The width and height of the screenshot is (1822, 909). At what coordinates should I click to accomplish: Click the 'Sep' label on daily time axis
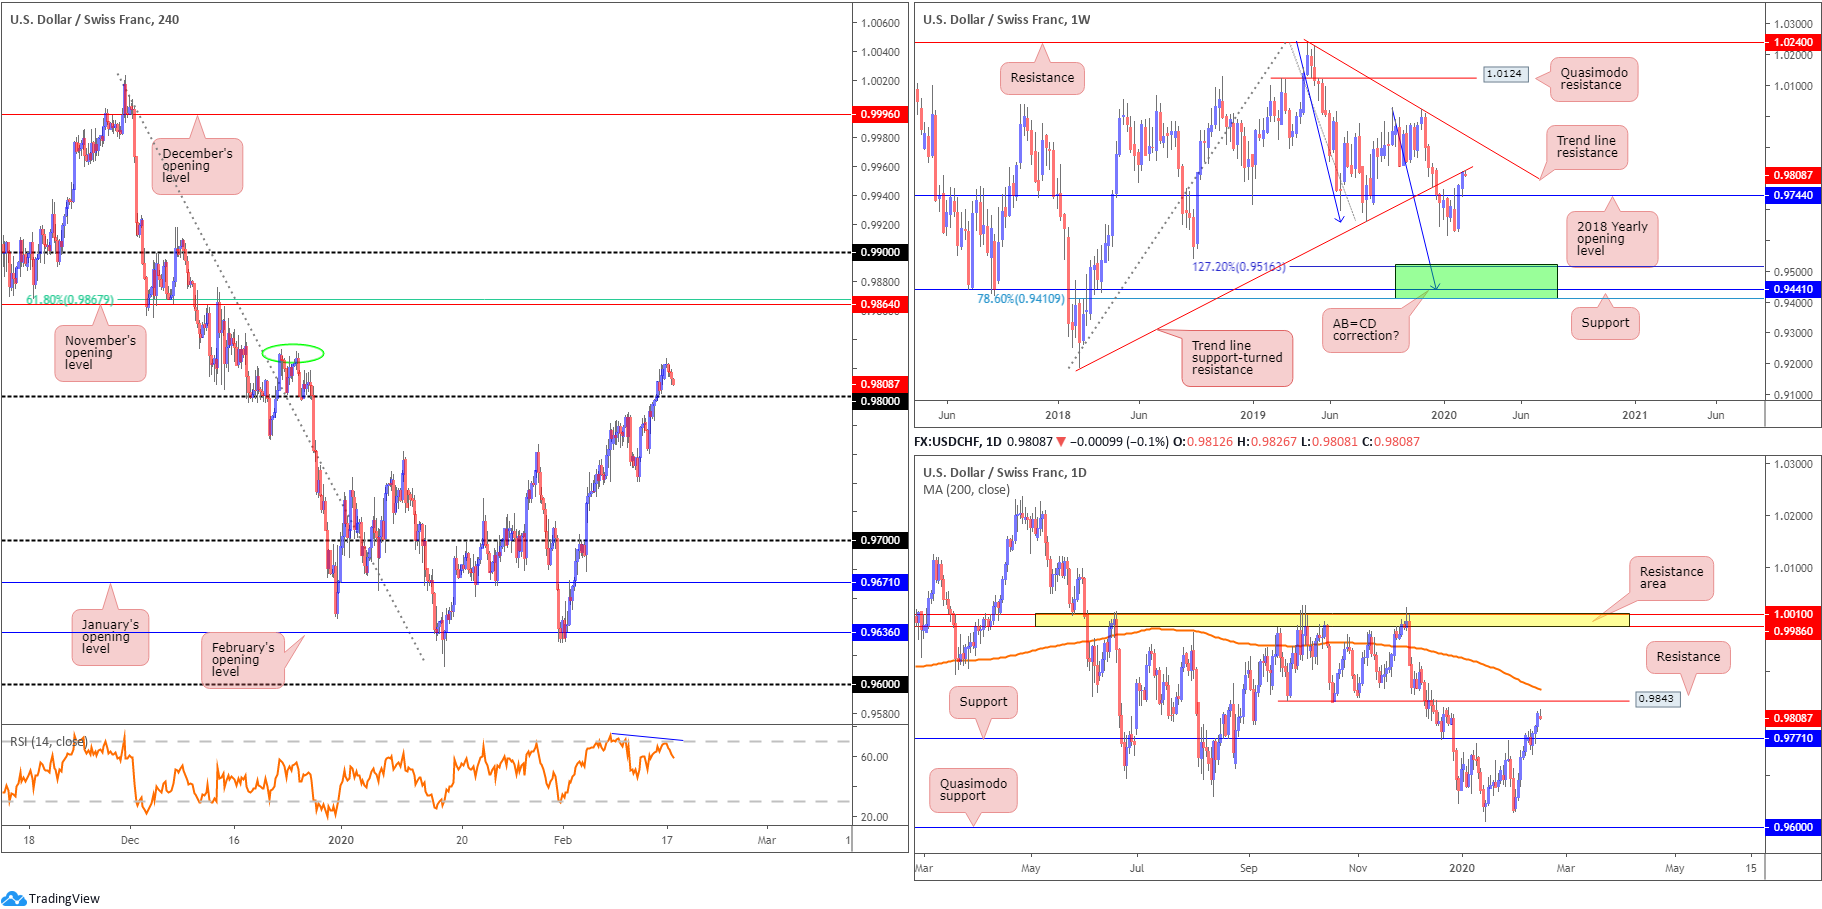point(1248,868)
